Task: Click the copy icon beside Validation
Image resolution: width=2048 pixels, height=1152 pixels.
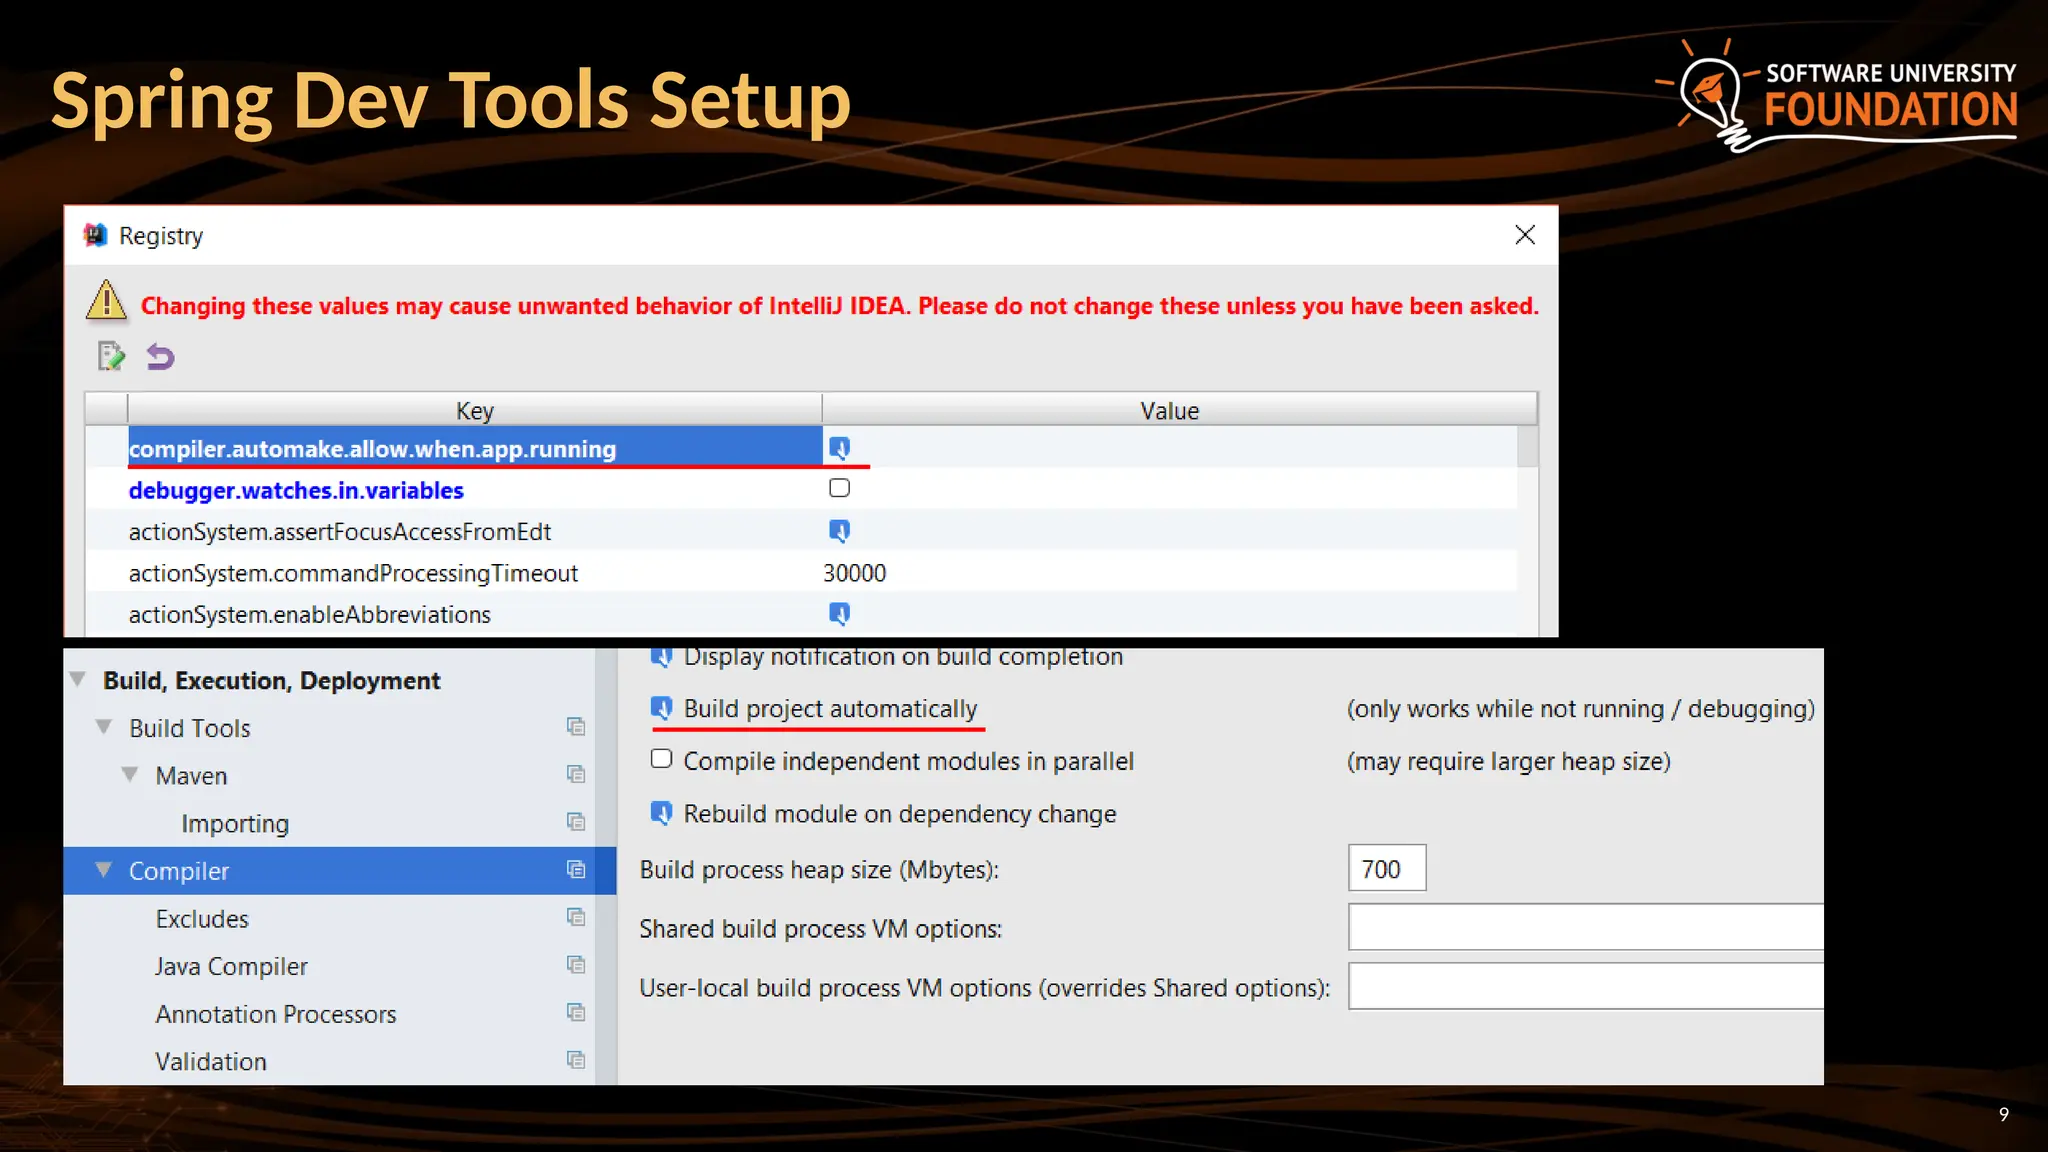Action: (576, 1060)
